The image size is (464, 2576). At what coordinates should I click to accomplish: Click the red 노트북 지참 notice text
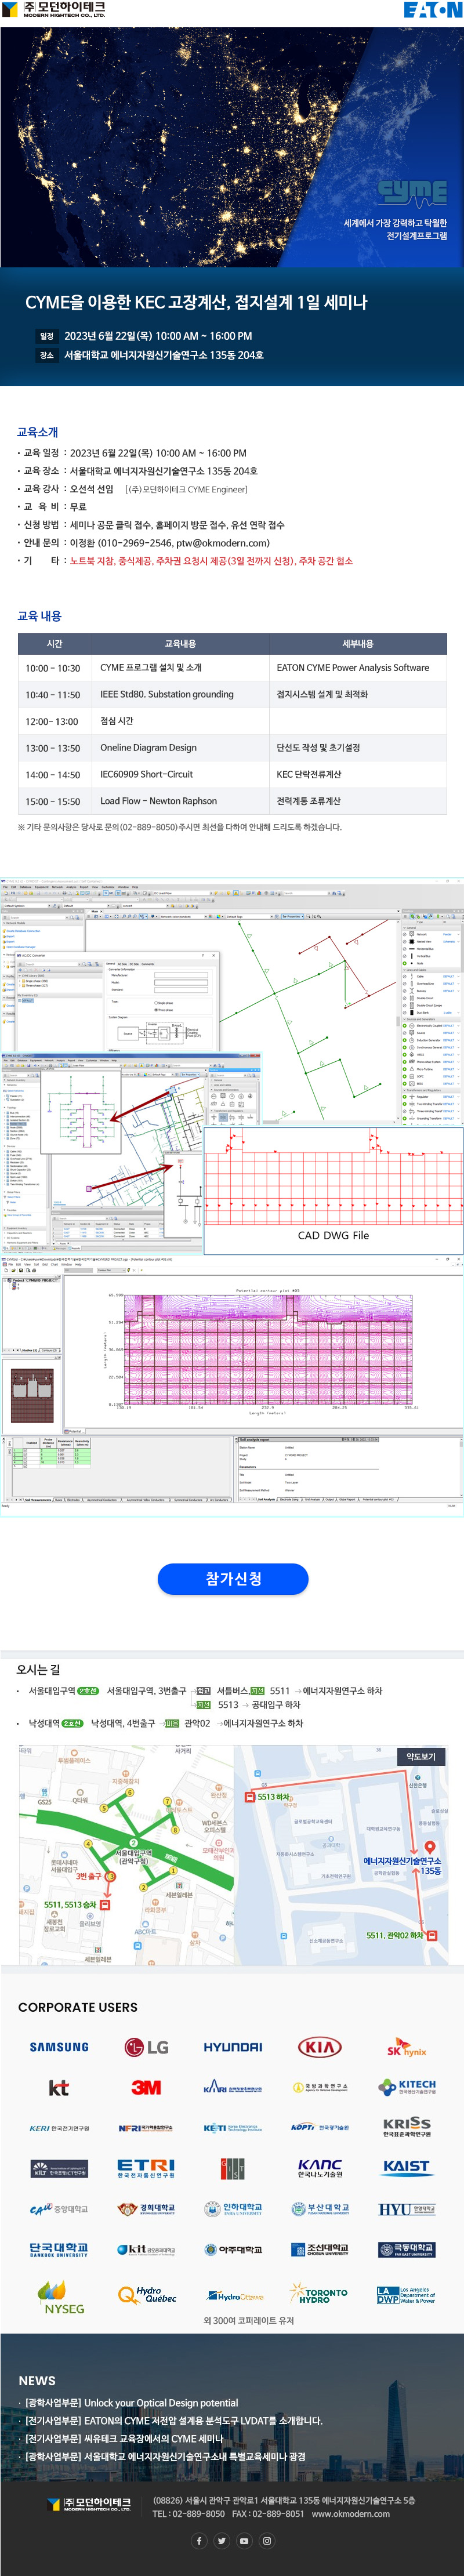[x=211, y=561]
